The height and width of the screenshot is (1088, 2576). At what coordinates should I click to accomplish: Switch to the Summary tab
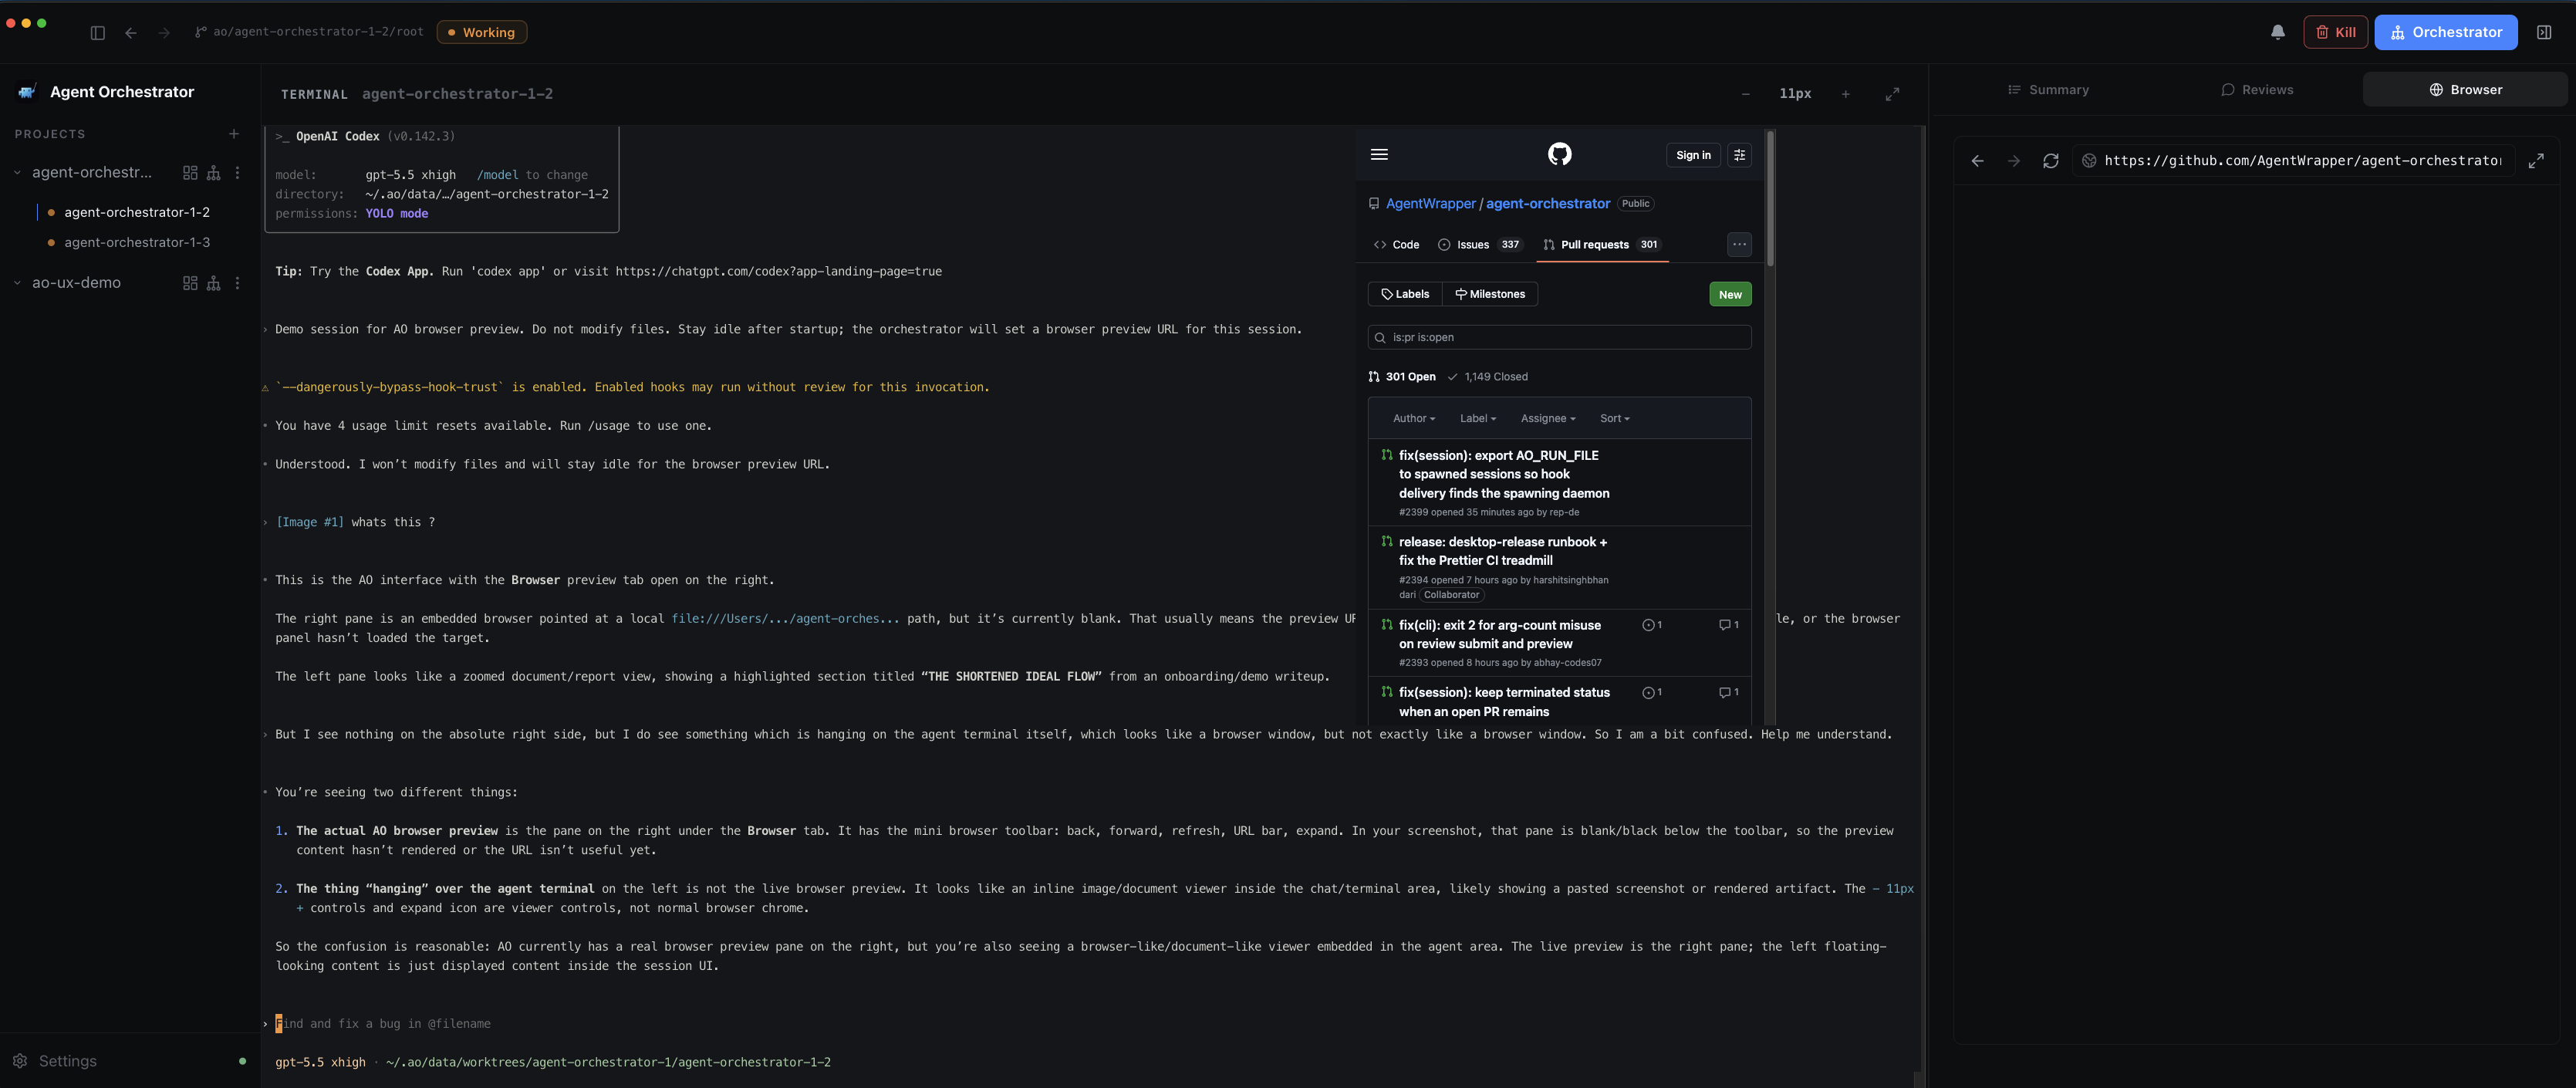(2048, 90)
